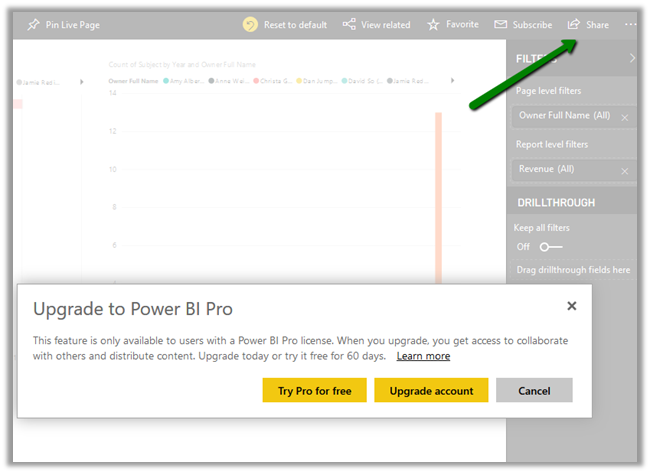Click the Drag drillthrough fields here box

point(572,270)
